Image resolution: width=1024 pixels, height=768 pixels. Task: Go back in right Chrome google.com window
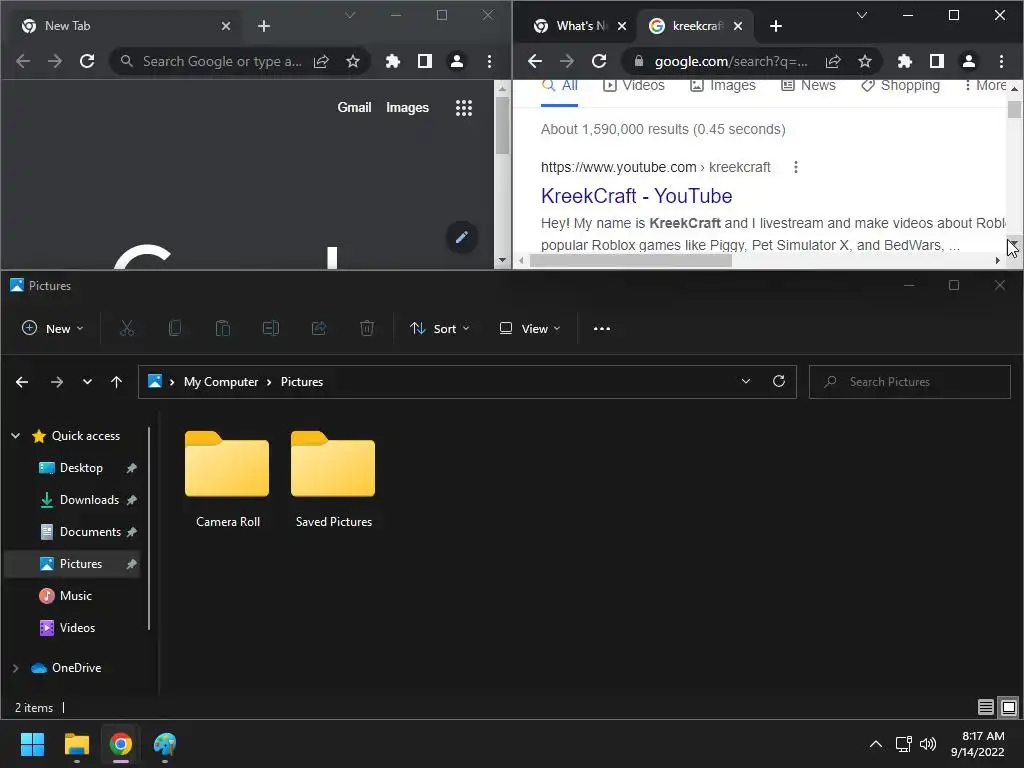click(x=535, y=61)
